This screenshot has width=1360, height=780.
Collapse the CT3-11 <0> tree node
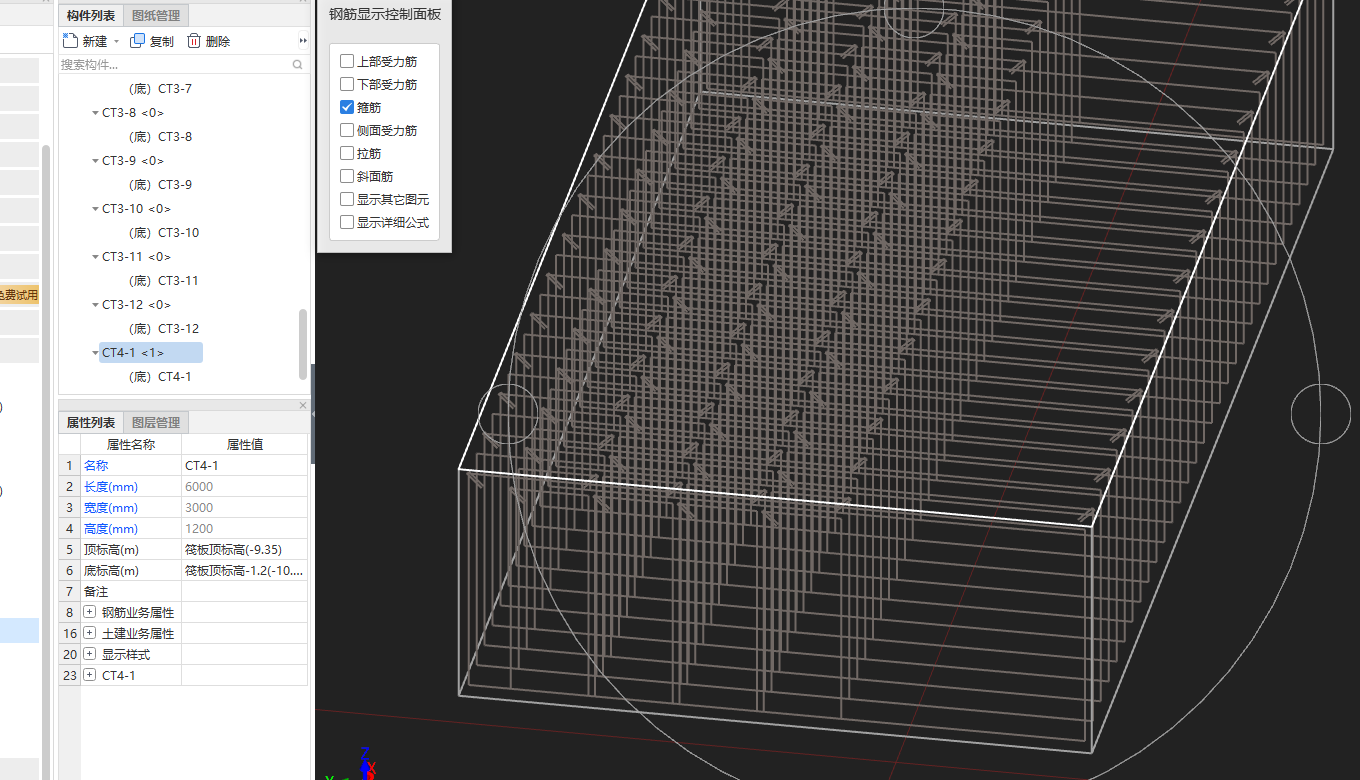pos(95,257)
